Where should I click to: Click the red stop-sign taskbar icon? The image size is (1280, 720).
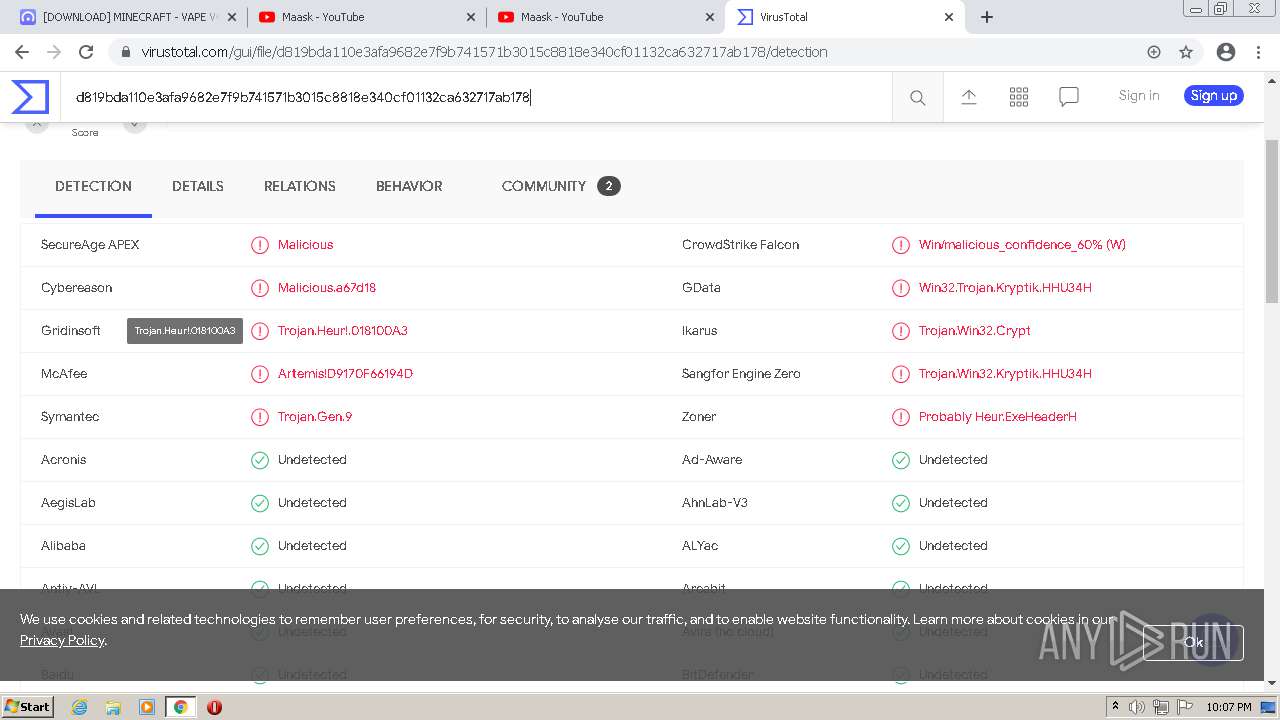(x=214, y=707)
